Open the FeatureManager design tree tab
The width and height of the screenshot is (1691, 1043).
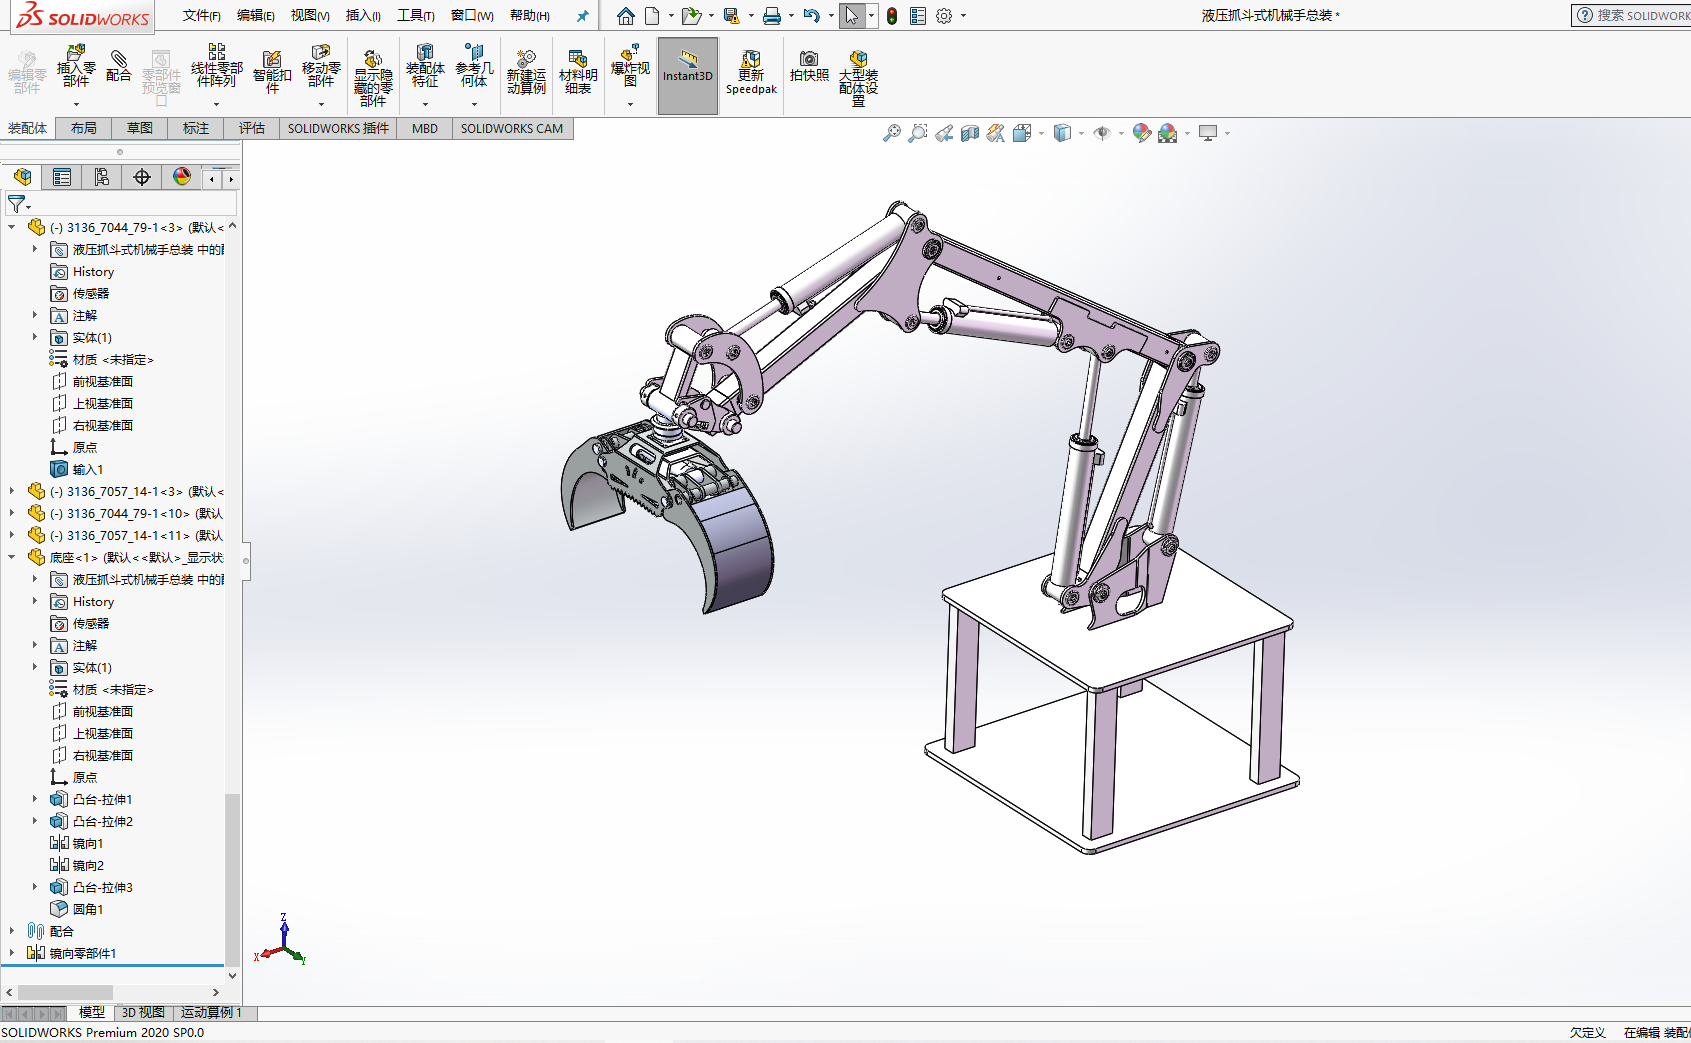pos(22,177)
